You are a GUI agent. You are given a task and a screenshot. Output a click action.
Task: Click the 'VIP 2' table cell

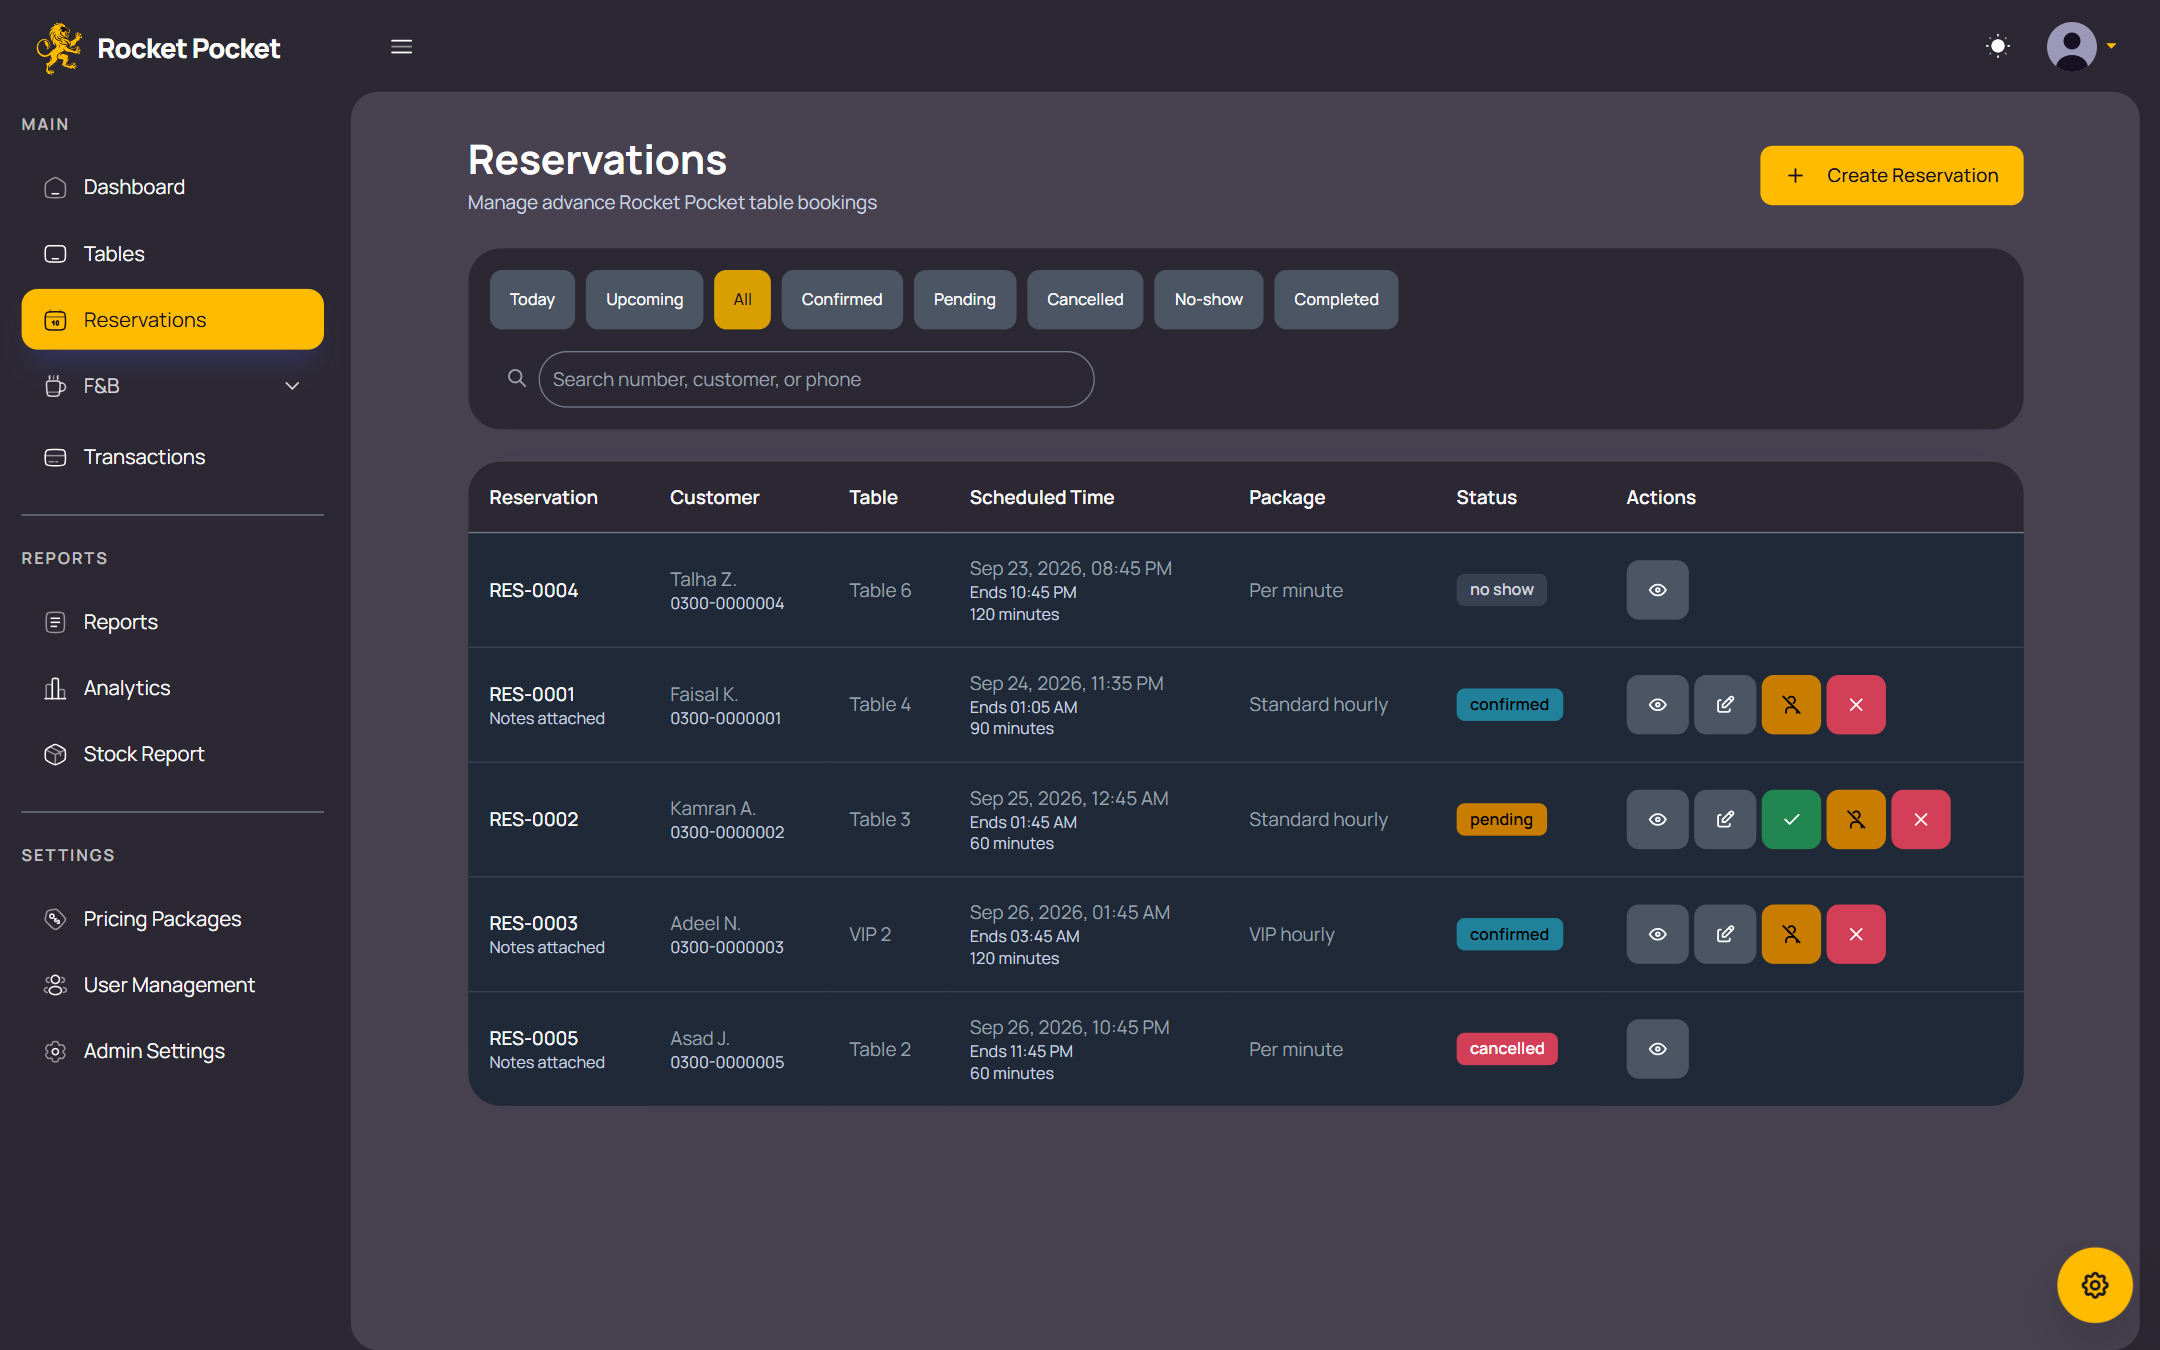[x=870, y=934]
